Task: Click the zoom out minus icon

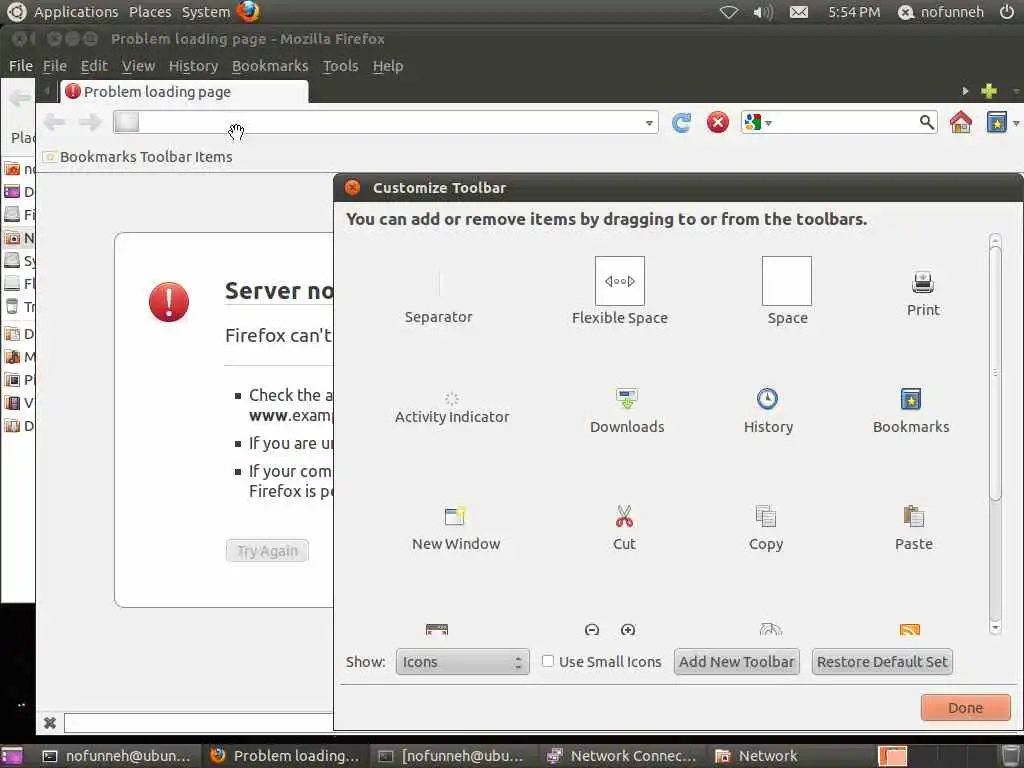Action: [592, 630]
